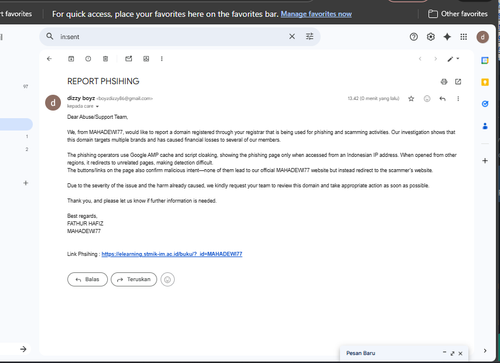The image size is (500, 363).
Task: Open Google Keep side panel
Action: tap(485, 82)
